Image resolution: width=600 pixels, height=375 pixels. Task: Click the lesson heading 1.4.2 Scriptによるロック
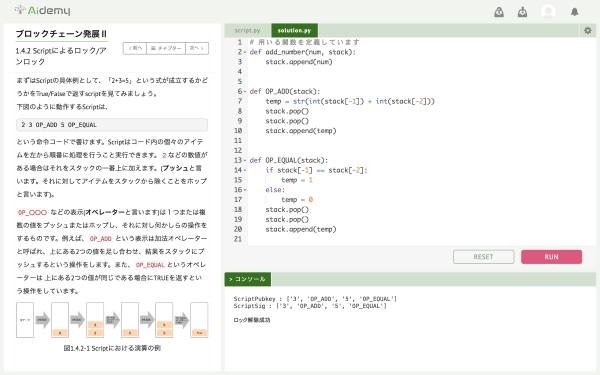(x=61, y=56)
